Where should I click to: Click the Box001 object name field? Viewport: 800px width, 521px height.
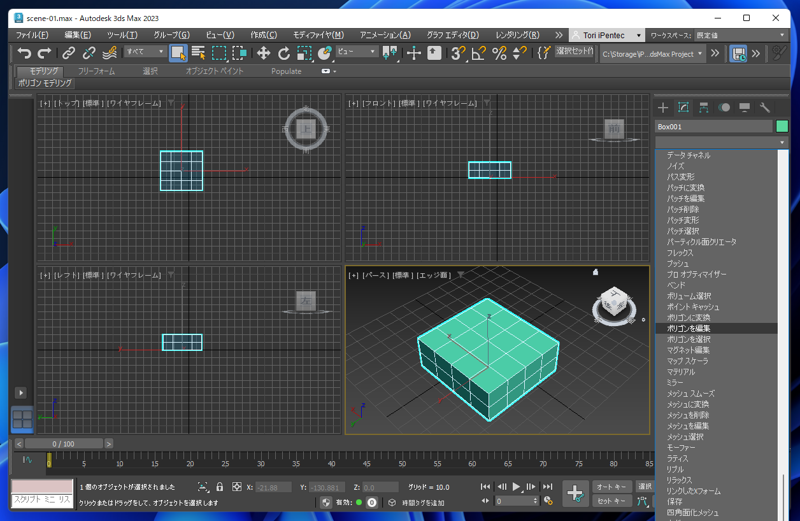(713, 127)
